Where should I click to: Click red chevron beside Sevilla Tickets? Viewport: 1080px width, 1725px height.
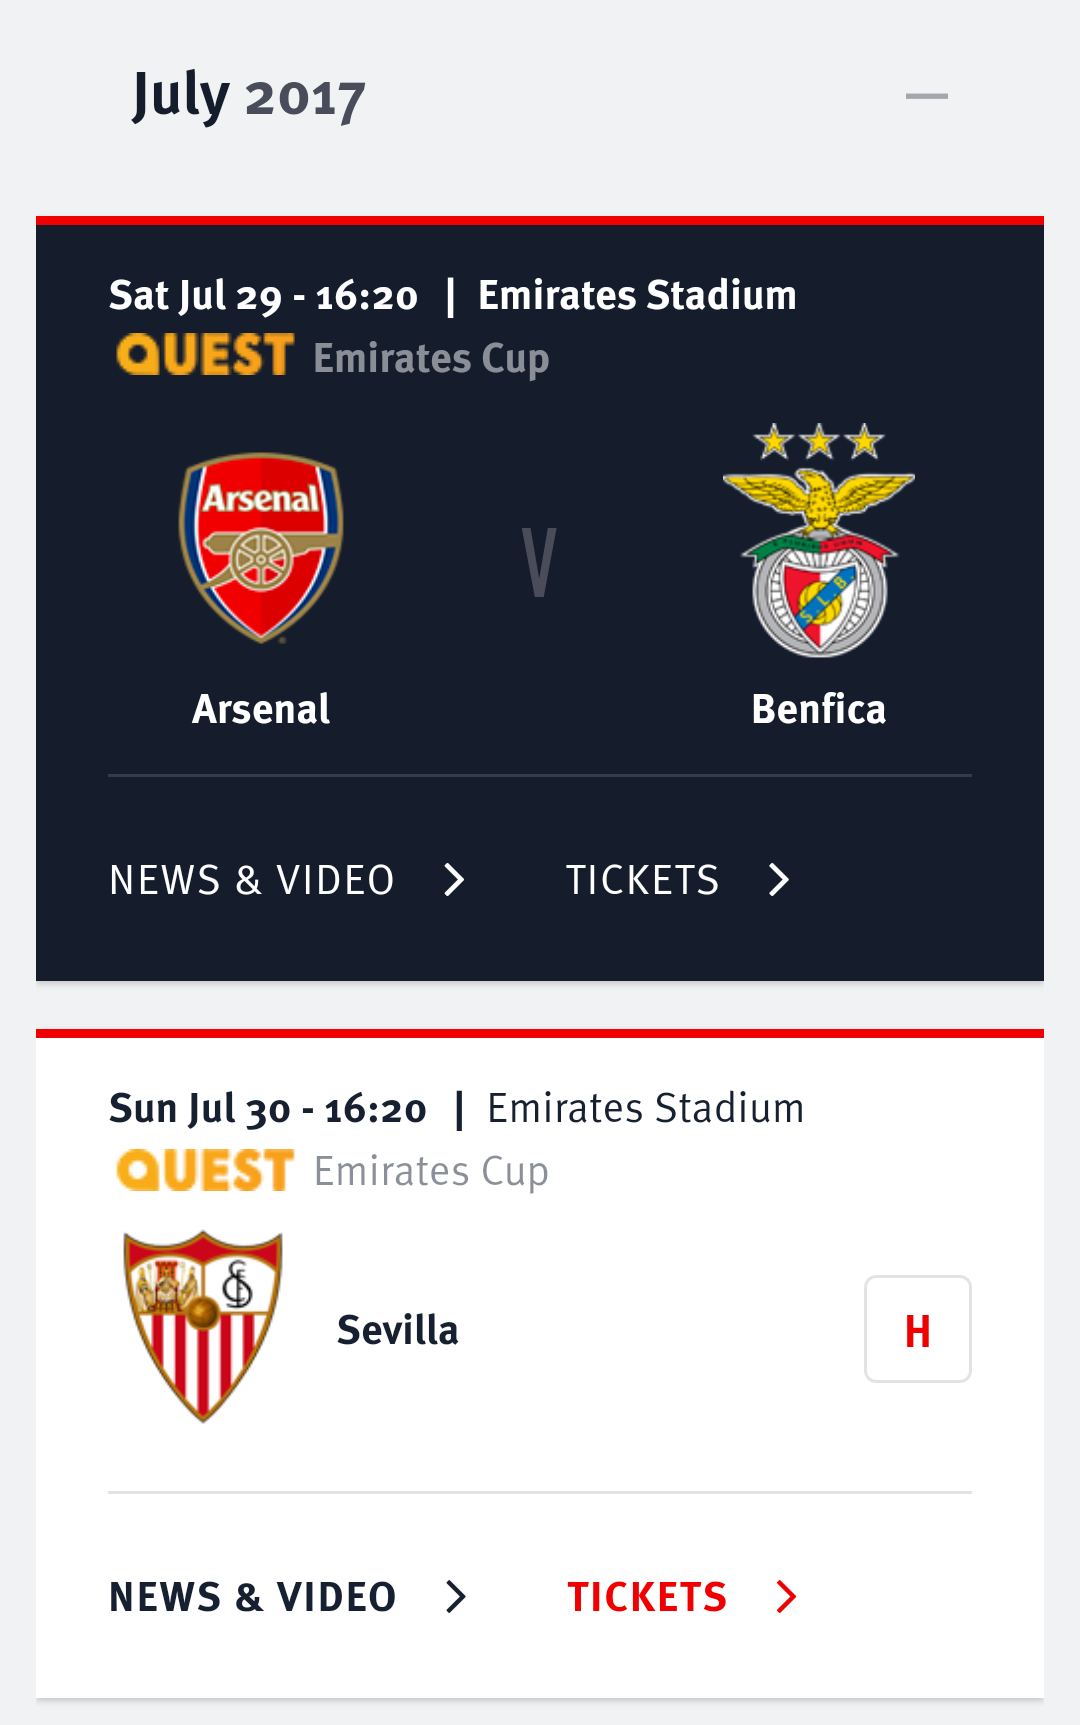(787, 1597)
